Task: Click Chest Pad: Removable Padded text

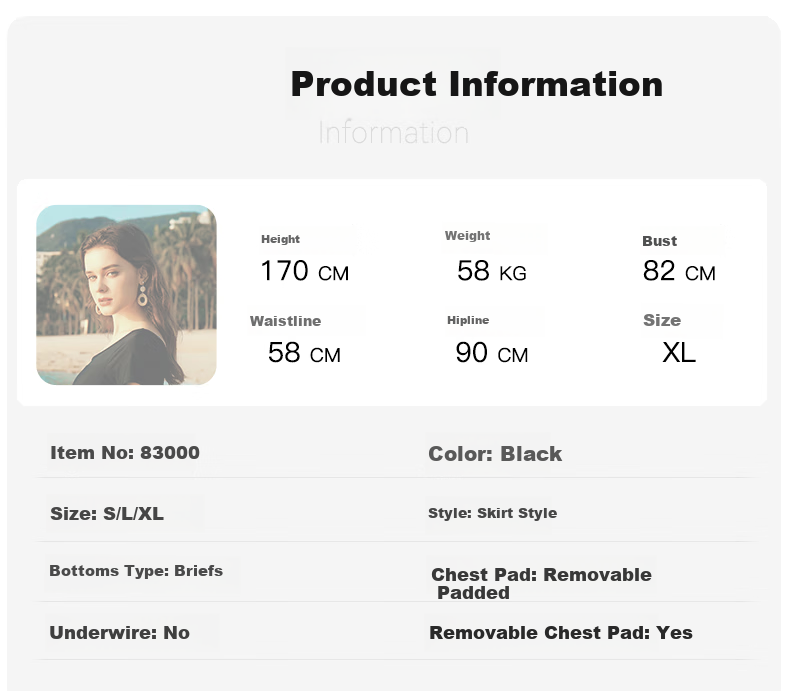Action: click(x=541, y=583)
